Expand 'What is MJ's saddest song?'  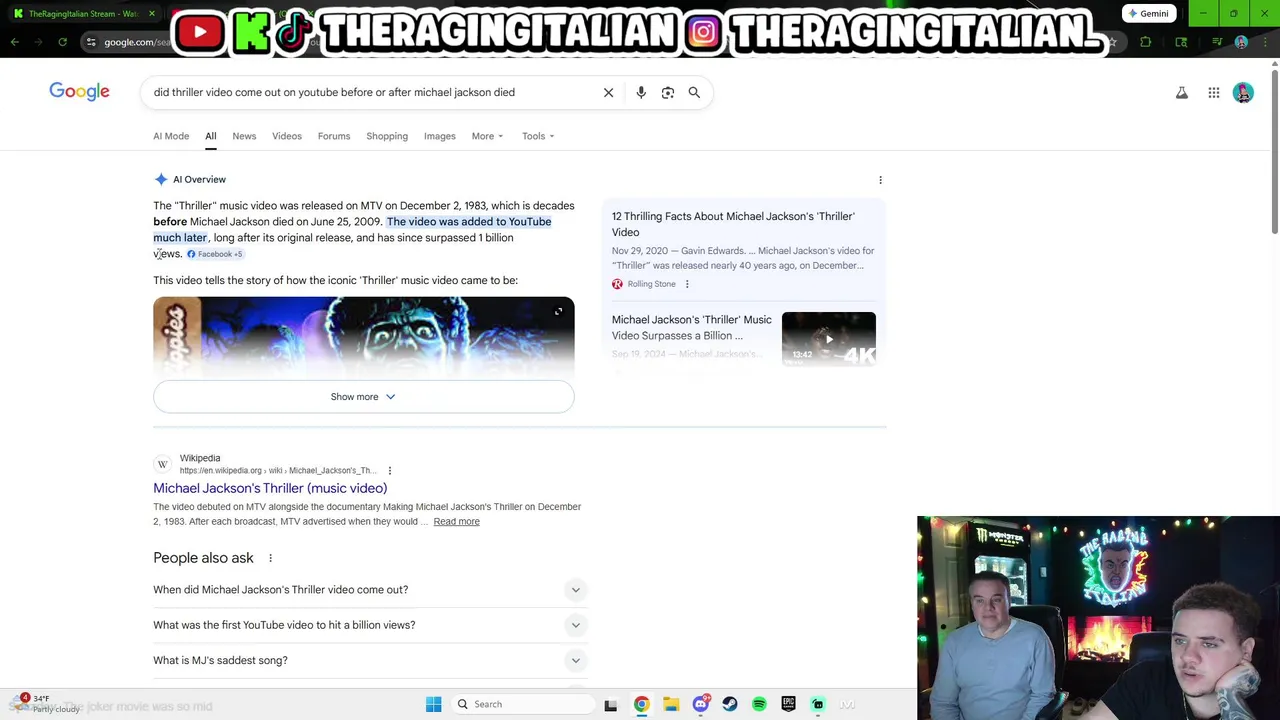[370, 660]
